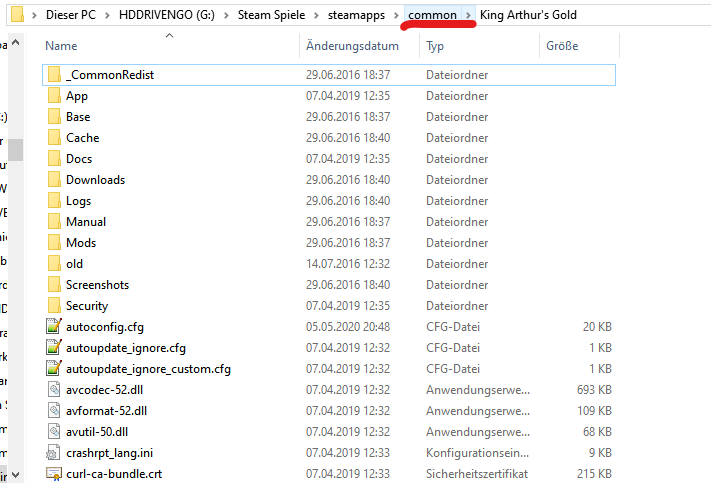
Task: Select the crashrpt_lang.ini file icon
Action: tap(55, 453)
